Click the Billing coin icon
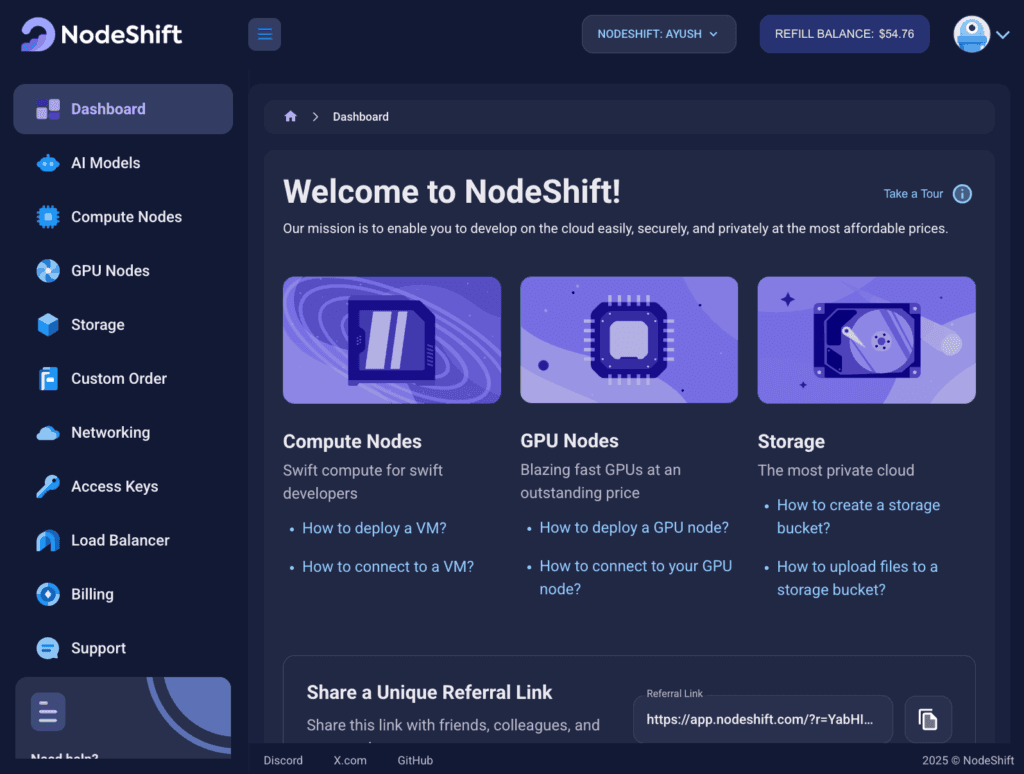The width and height of the screenshot is (1024, 774). (x=48, y=594)
